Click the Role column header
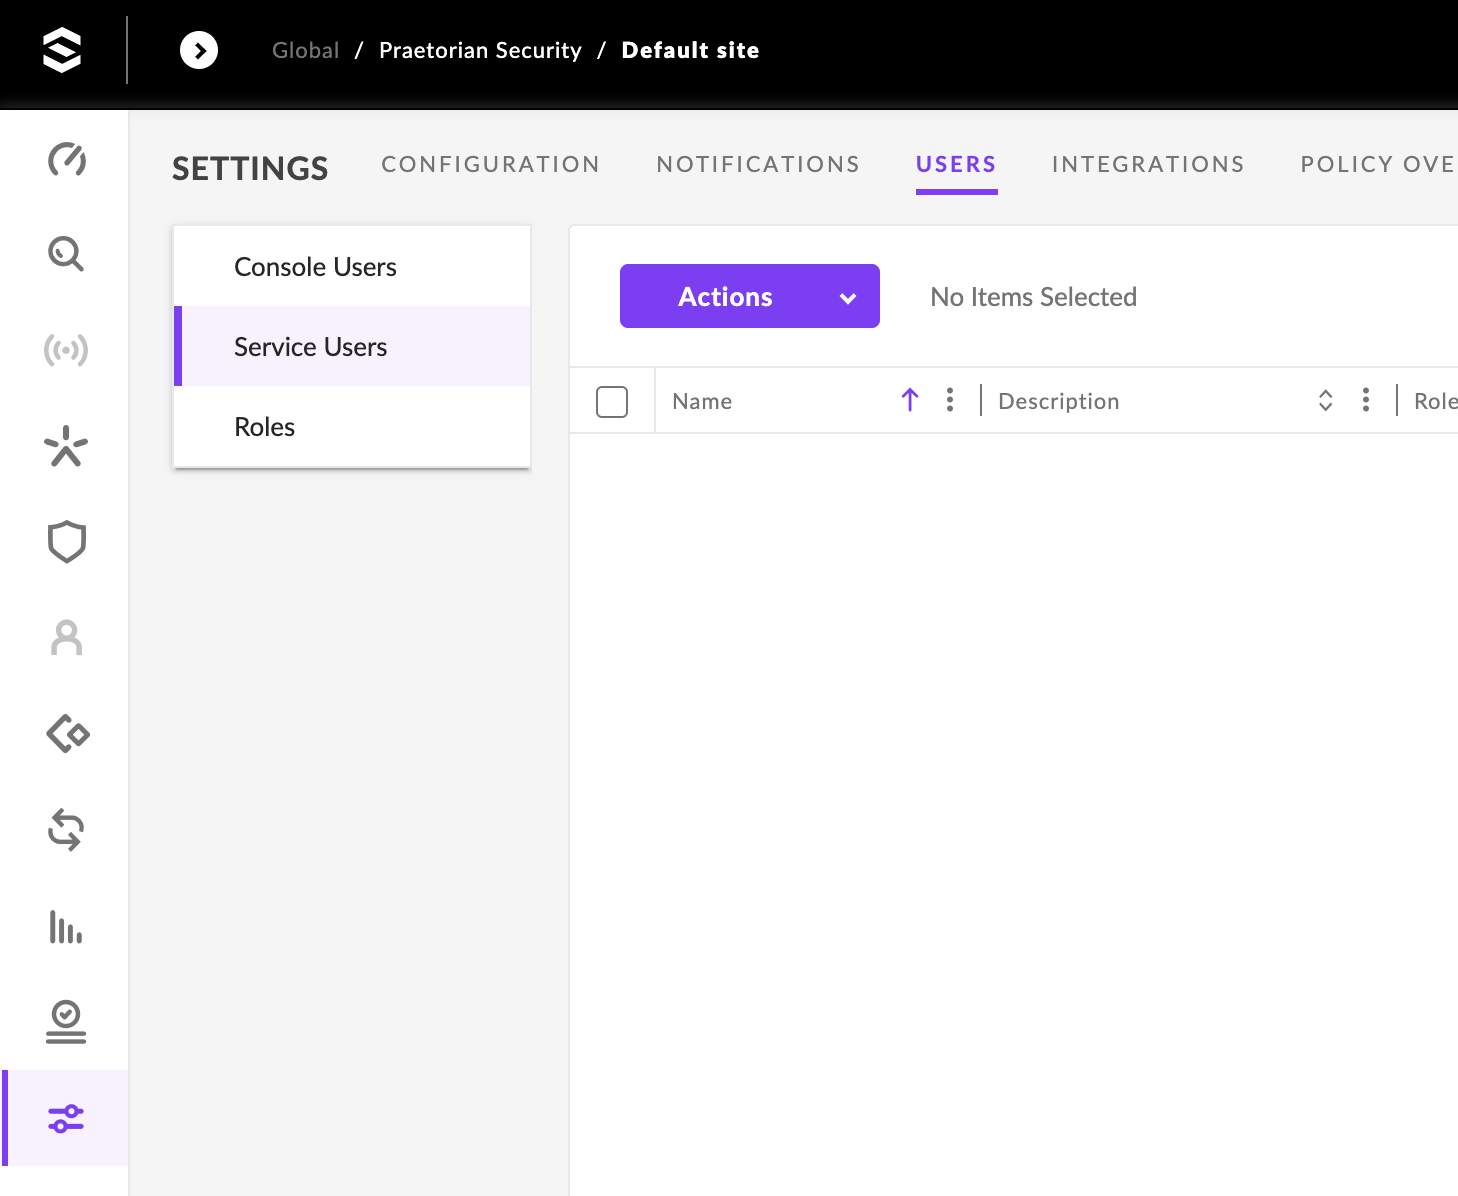The height and width of the screenshot is (1196, 1458). [x=1436, y=401]
